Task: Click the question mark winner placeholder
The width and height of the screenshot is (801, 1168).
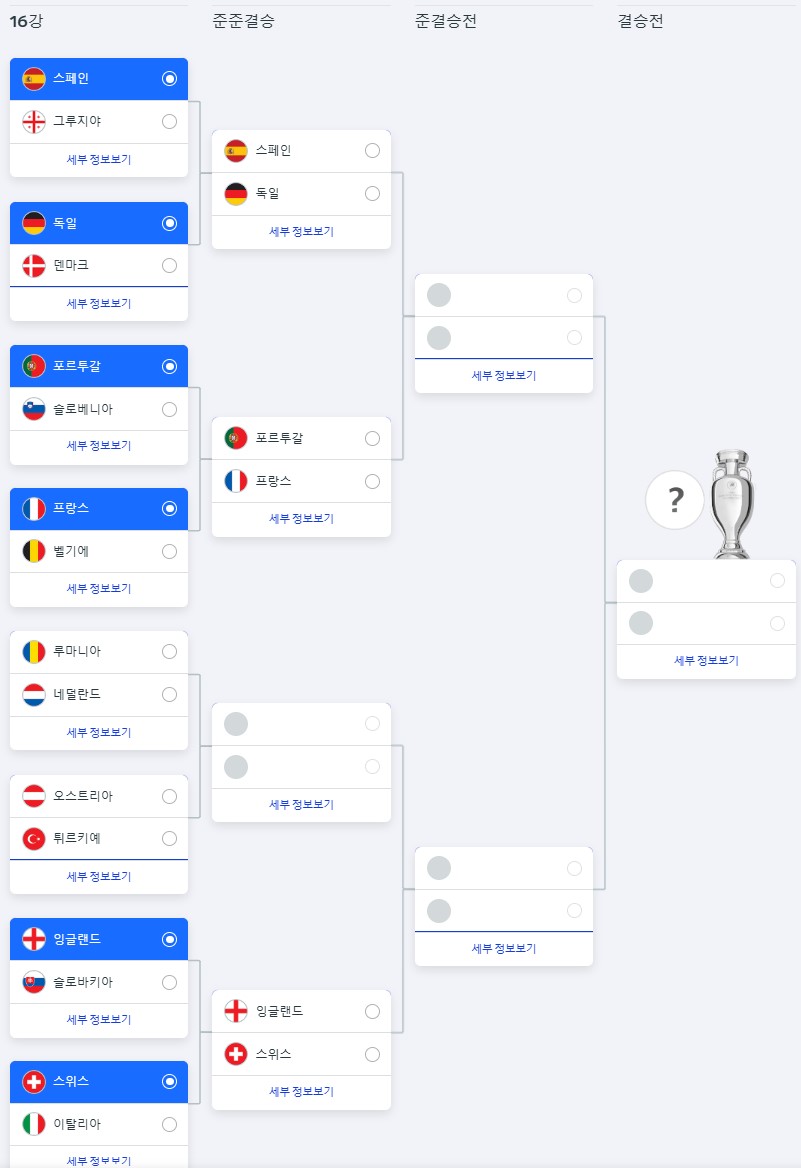Action: coord(675,500)
